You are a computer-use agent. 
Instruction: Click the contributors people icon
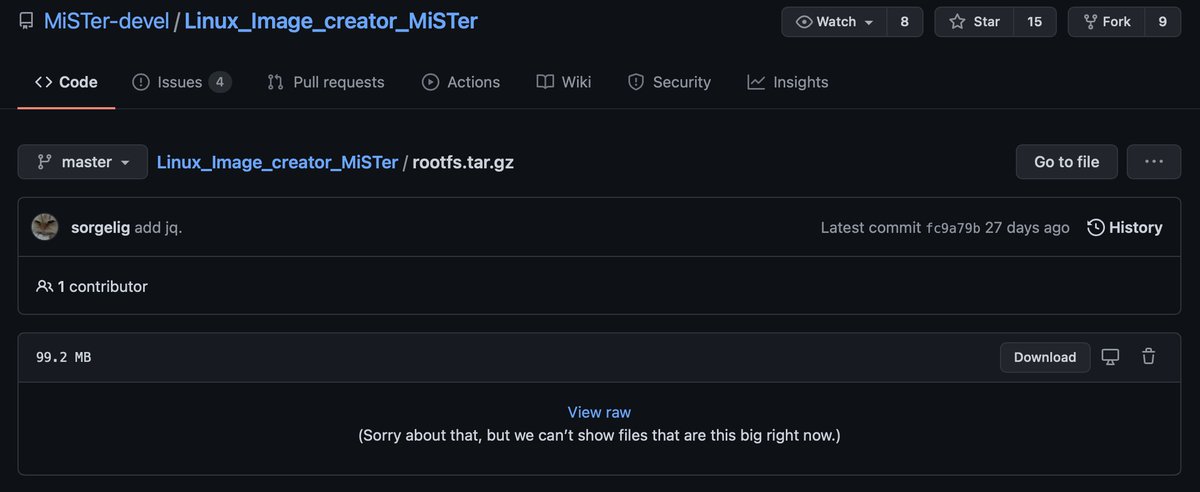tap(44, 286)
